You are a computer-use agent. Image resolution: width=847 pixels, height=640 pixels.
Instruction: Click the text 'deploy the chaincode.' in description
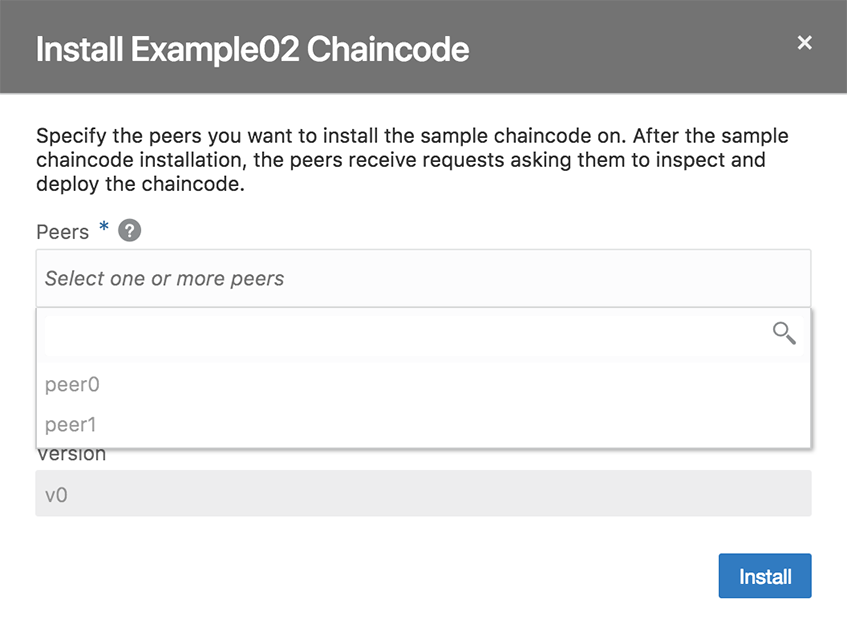coord(140,184)
